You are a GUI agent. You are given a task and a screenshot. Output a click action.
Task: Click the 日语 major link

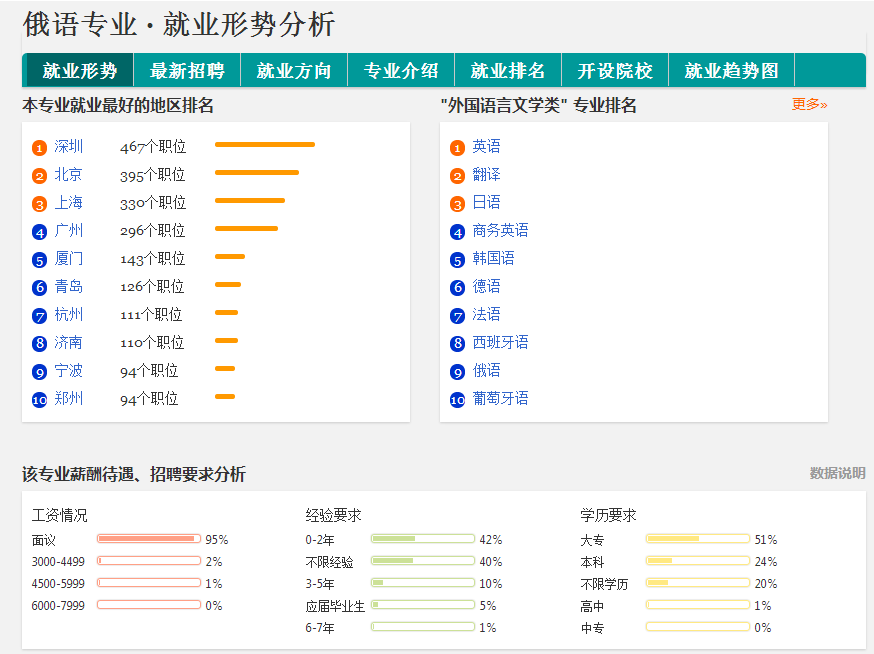pos(487,202)
